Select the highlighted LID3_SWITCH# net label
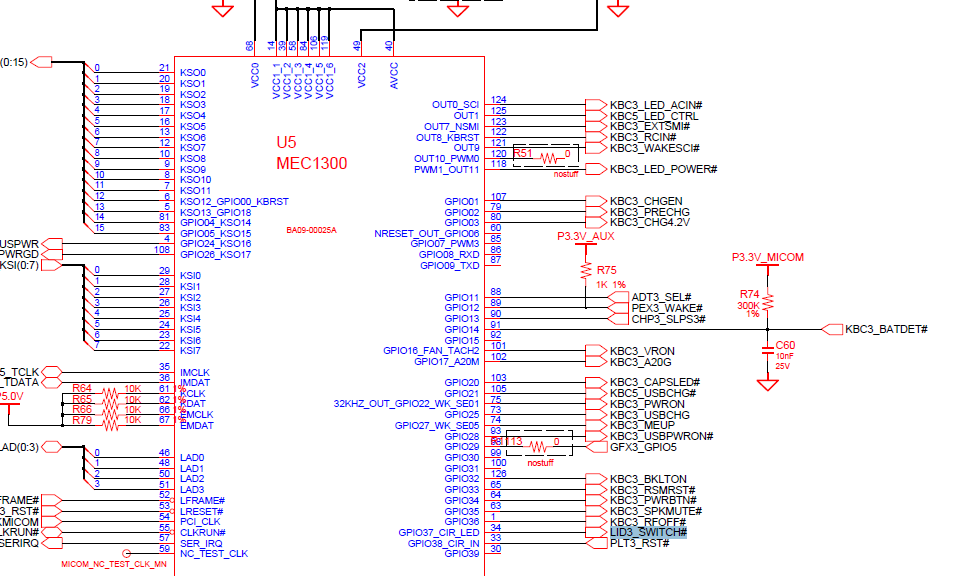The height and width of the screenshot is (576, 962). (648, 532)
